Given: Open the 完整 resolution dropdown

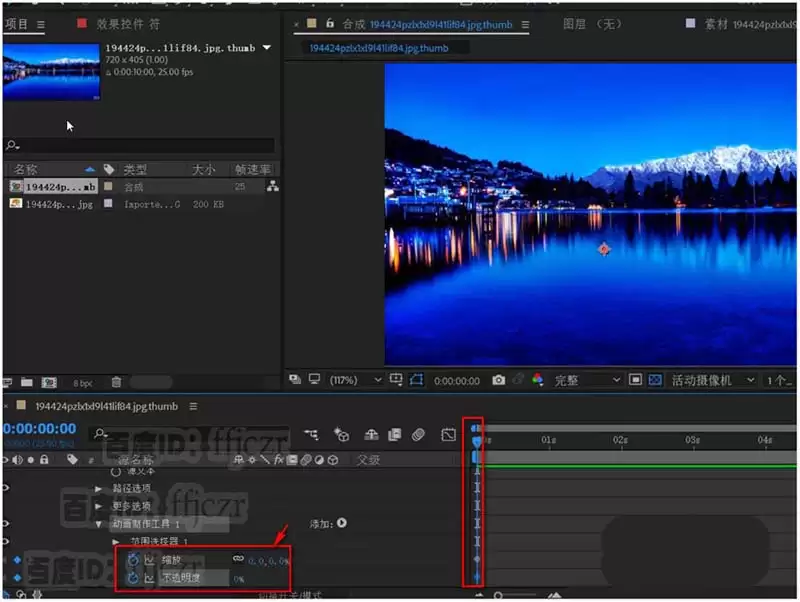Looking at the screenshot, I should tap(587, 380).
